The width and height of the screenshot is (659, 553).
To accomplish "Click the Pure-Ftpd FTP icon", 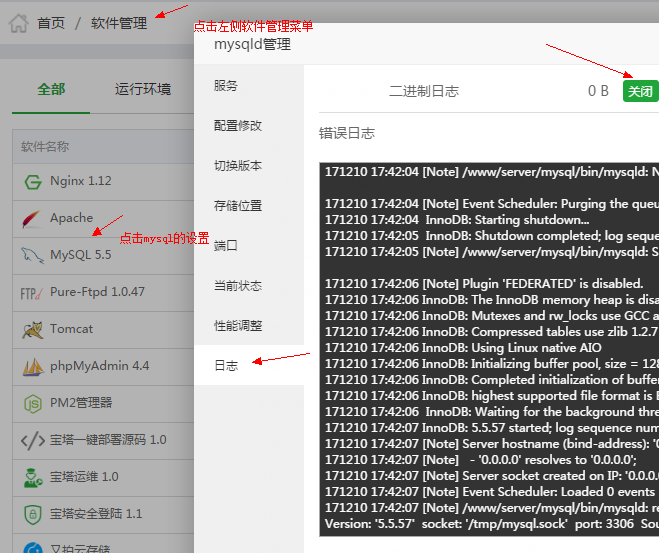I will 32,293.
